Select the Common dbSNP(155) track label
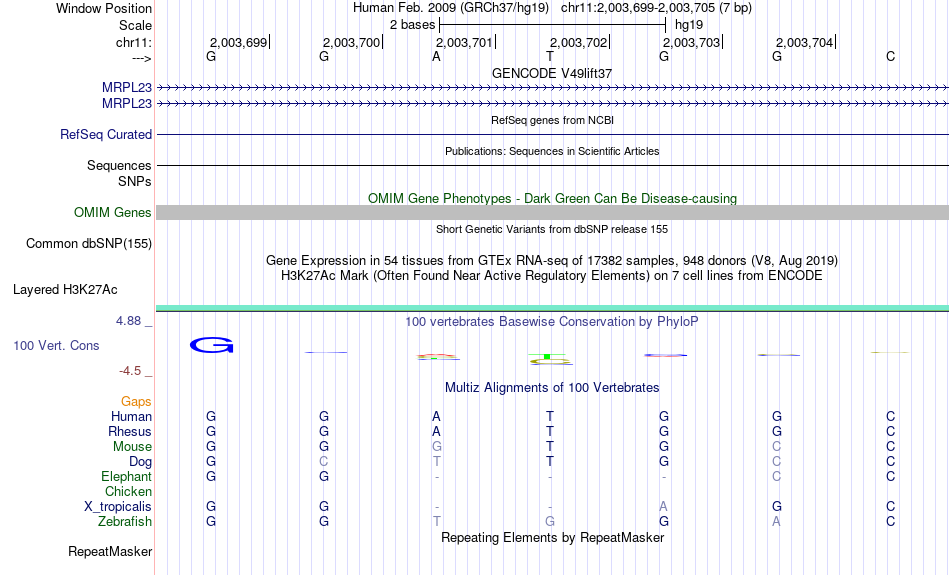This screenshot has width=950, height=575. click(x=89, y=244)
